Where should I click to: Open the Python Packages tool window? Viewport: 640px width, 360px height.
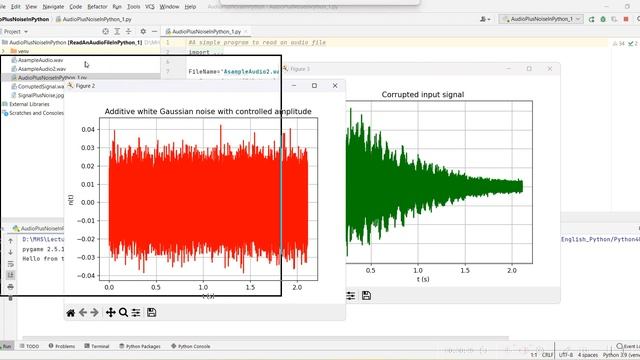[140, 346]
